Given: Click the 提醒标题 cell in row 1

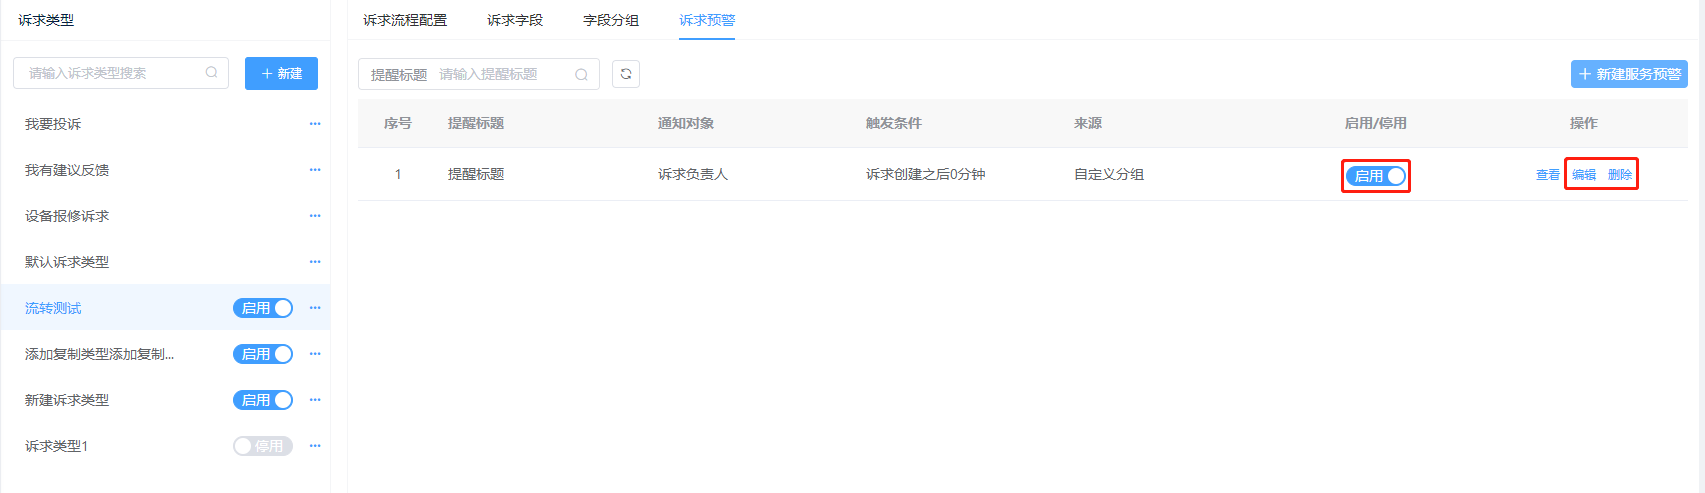Looking at the screenshot, I should point(476,174).
